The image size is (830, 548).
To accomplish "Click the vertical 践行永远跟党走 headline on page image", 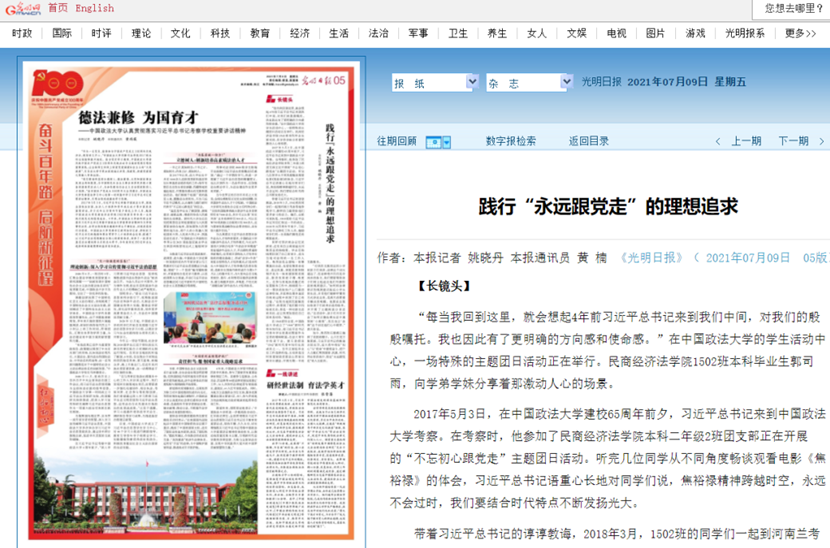I will [x=330, y=183].
